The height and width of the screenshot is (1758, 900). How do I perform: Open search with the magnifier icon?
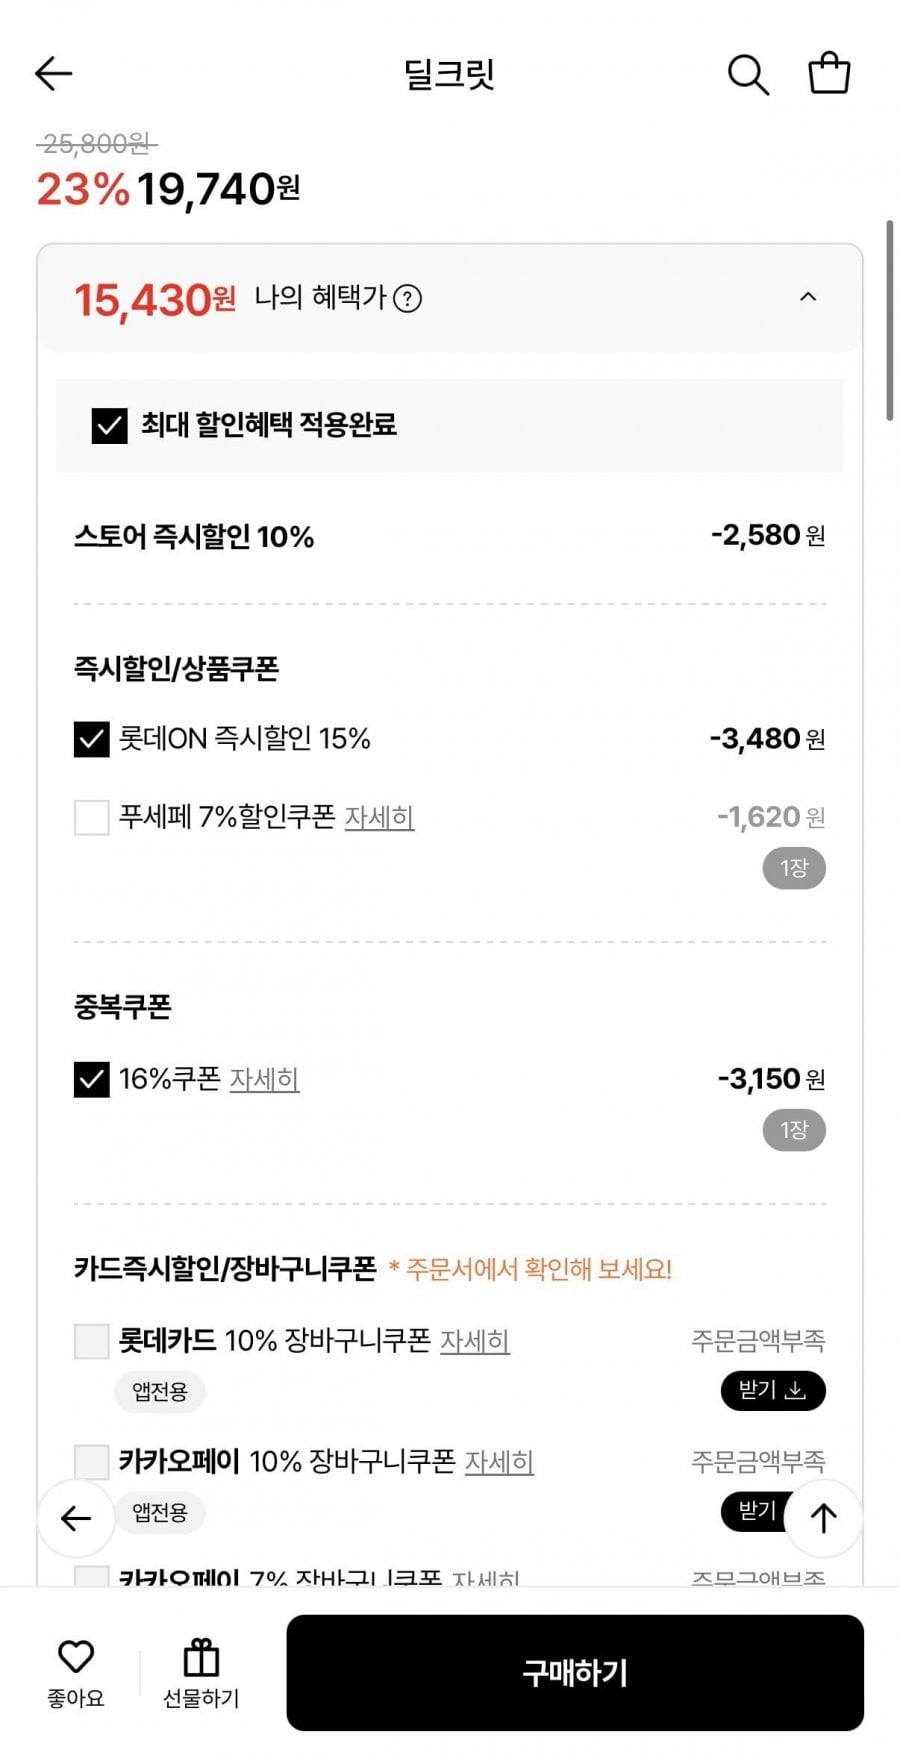[x=747, y=74]
